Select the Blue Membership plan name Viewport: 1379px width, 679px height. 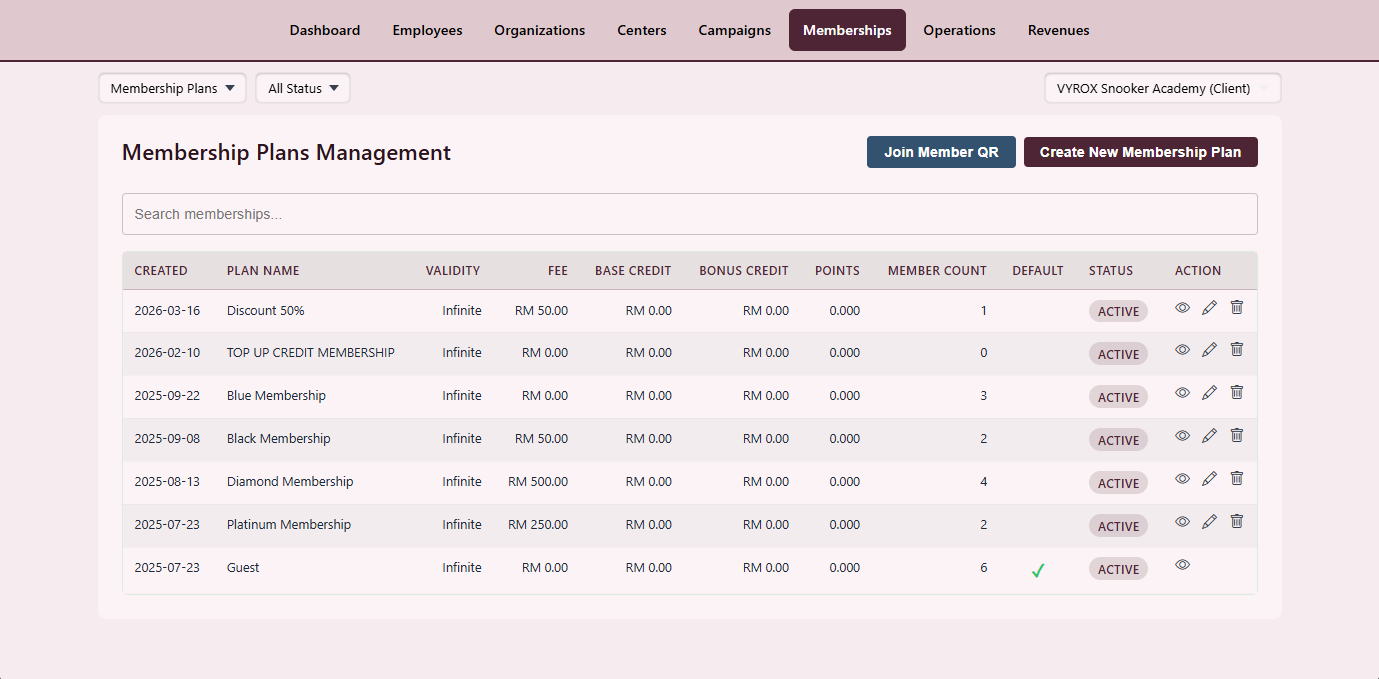coord(276,396)
